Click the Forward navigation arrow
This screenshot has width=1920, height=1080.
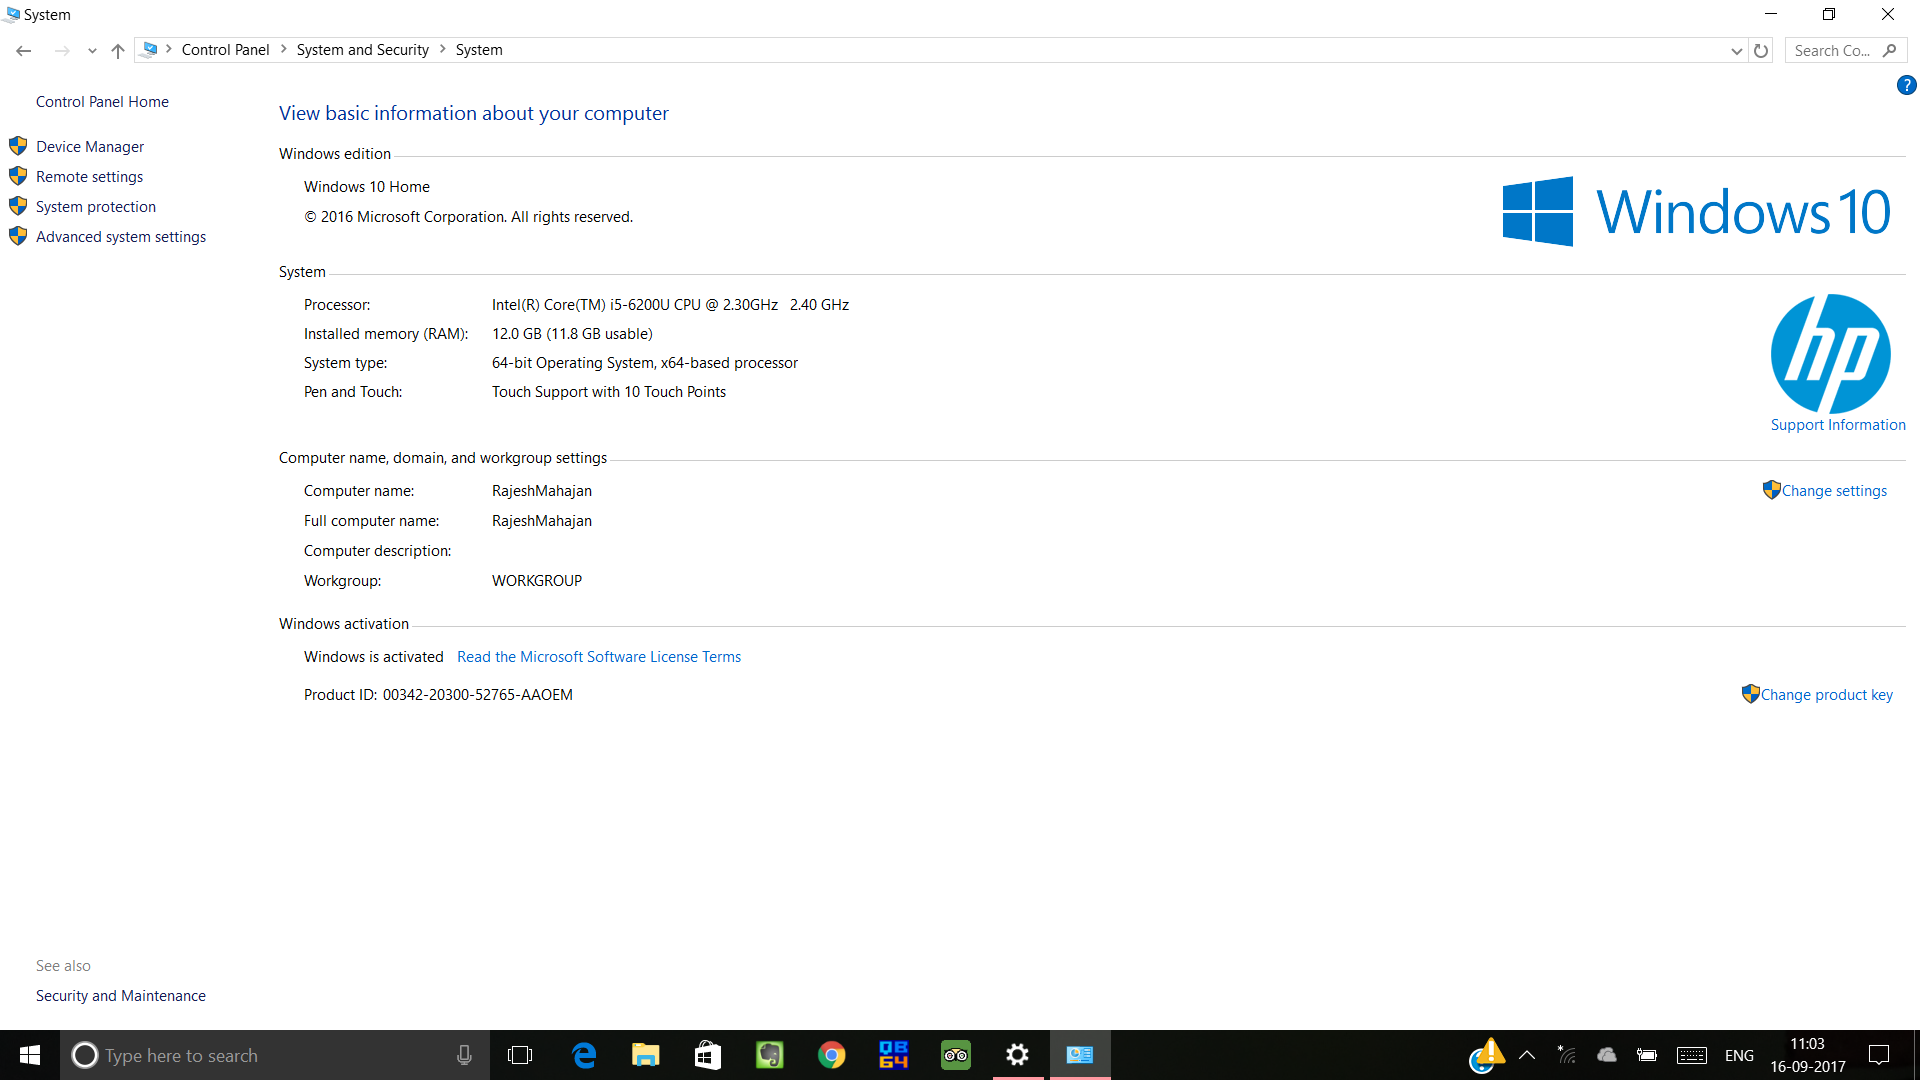point(62,50)
